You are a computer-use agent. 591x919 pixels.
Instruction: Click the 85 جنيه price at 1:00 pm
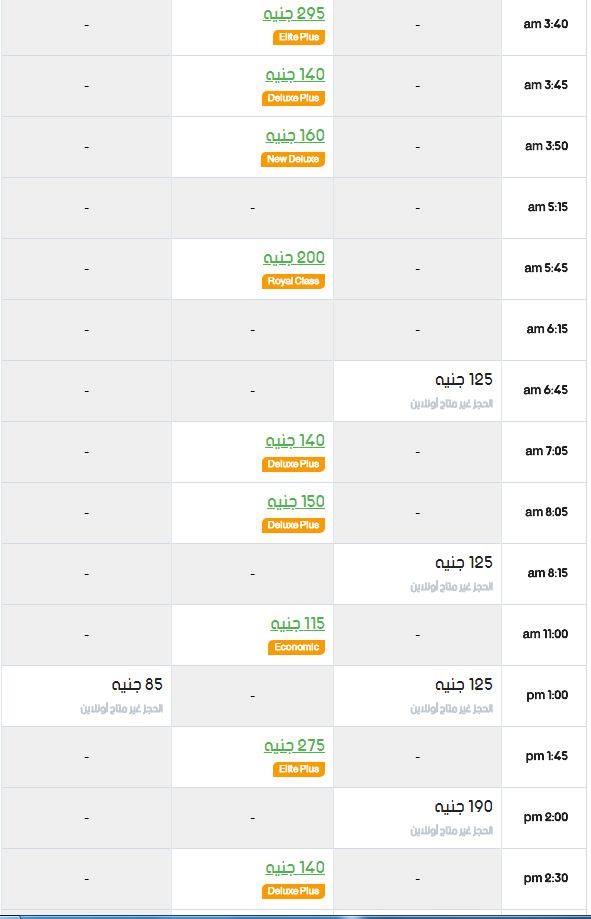(137, 685)
